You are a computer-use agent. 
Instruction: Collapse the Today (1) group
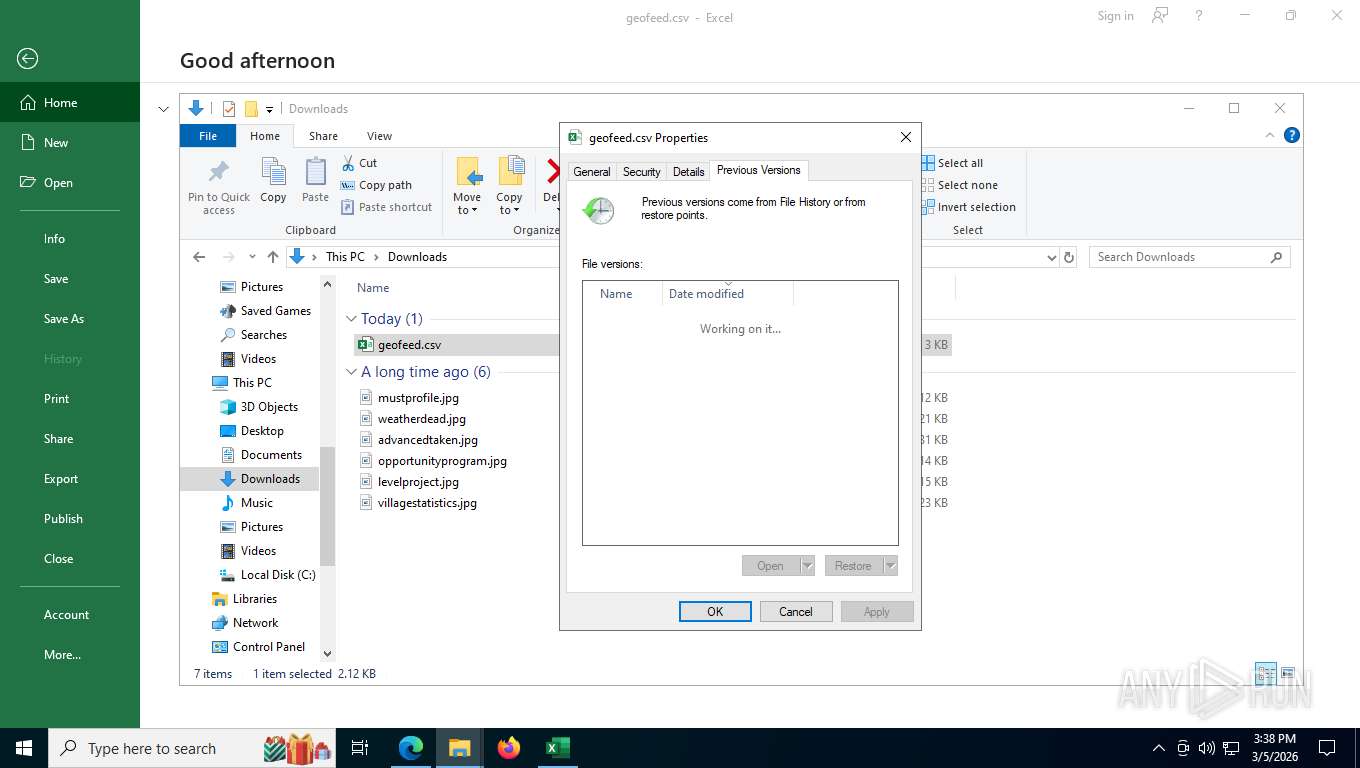click(351, 319)
